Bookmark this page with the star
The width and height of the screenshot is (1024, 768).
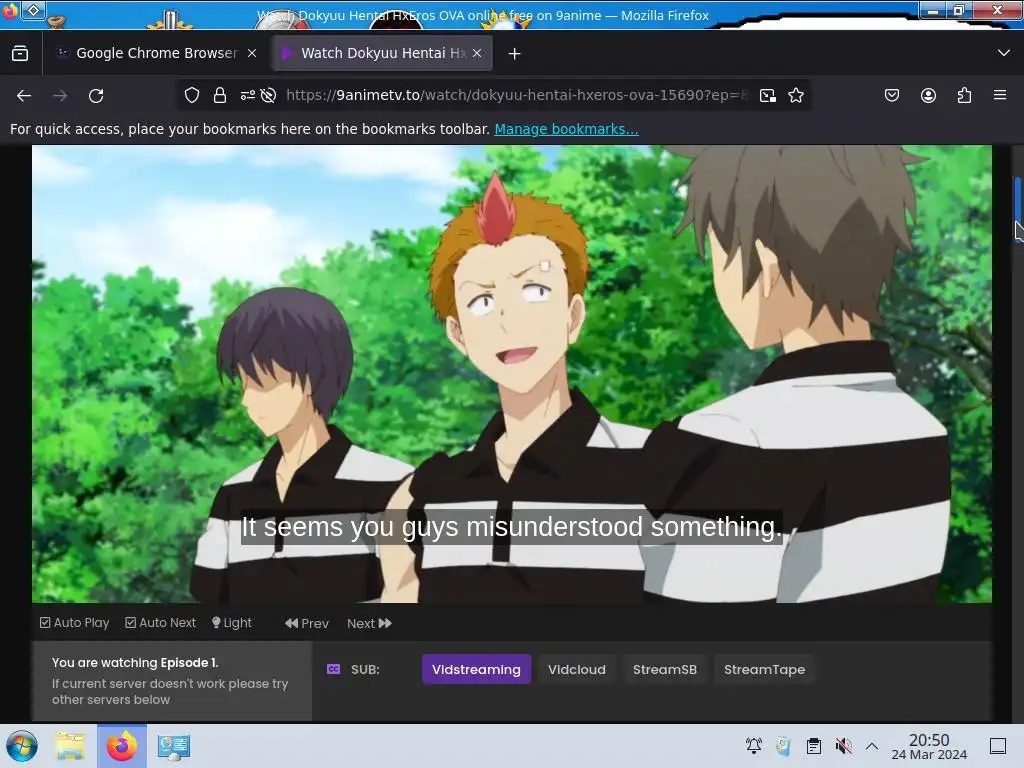pos(795,95)
